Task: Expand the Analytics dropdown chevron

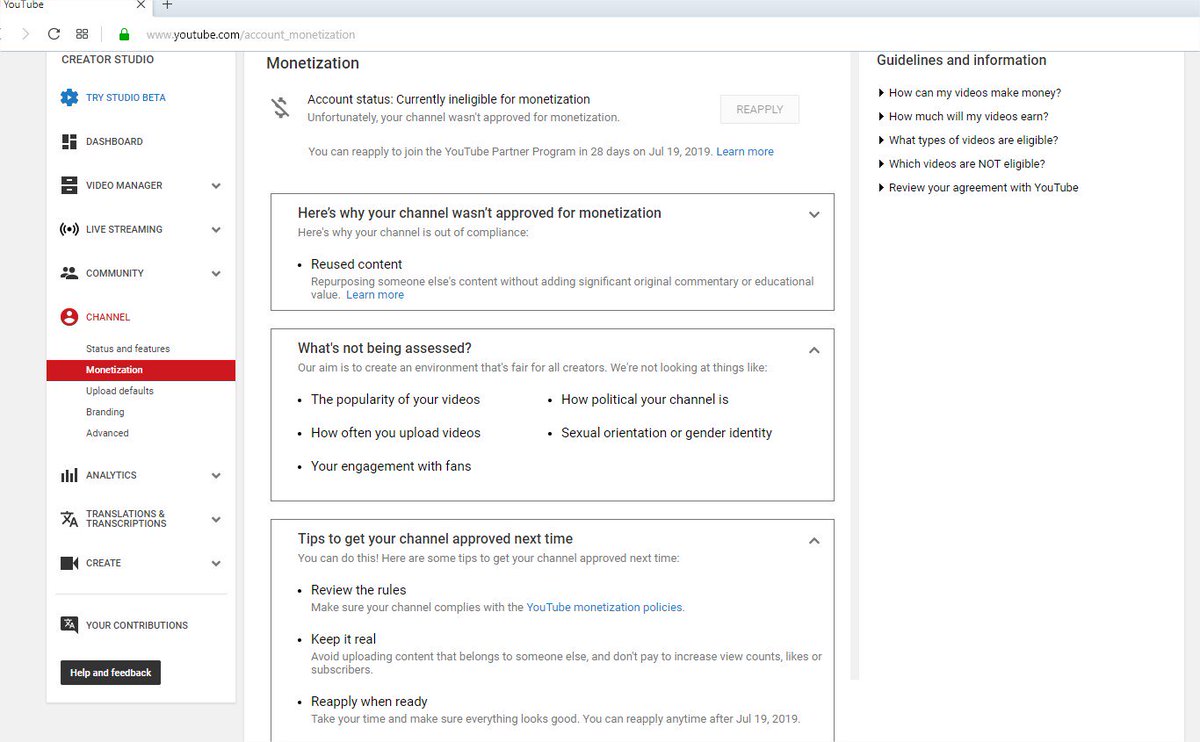Action: coord(216,476)
